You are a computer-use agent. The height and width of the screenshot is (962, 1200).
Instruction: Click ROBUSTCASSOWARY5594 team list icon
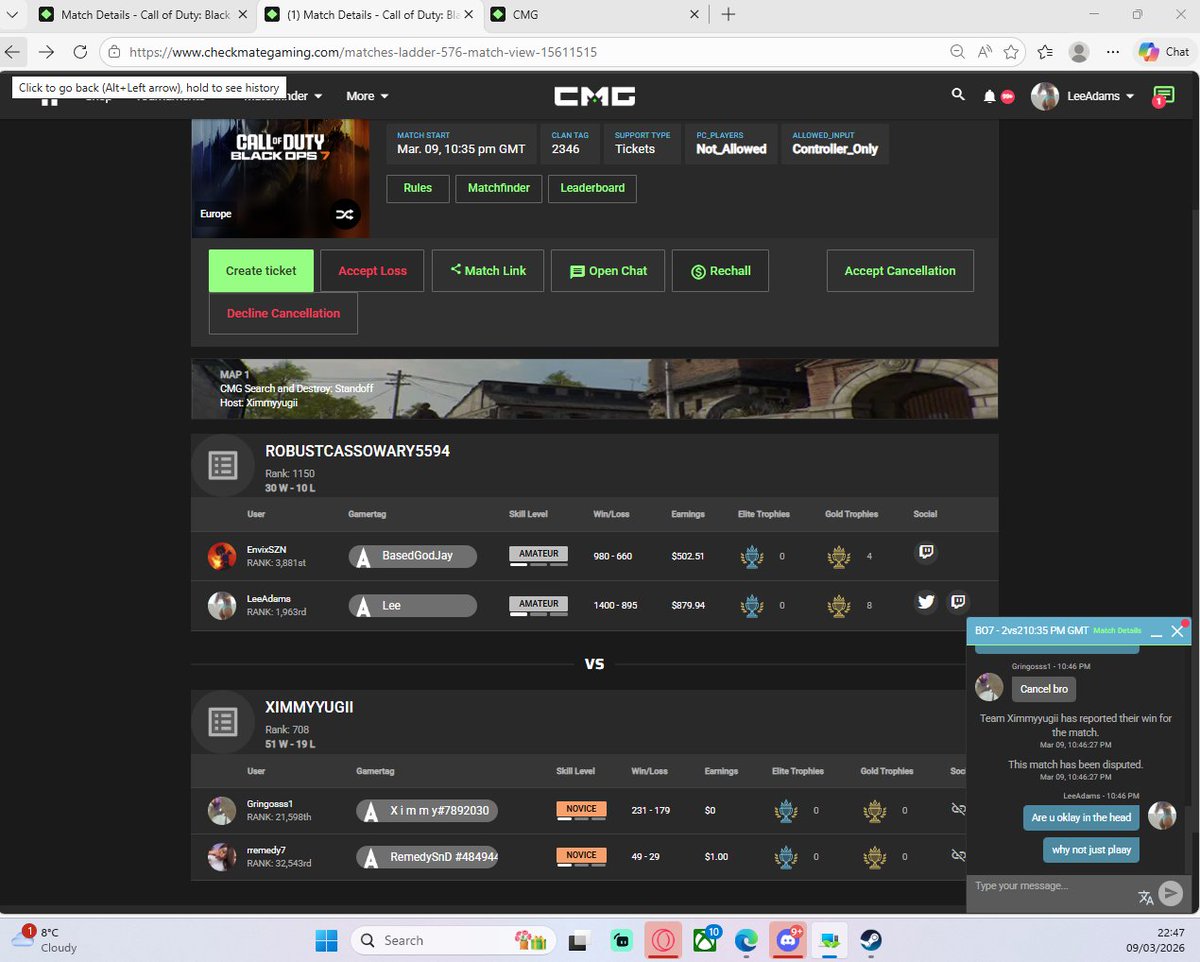222,465
